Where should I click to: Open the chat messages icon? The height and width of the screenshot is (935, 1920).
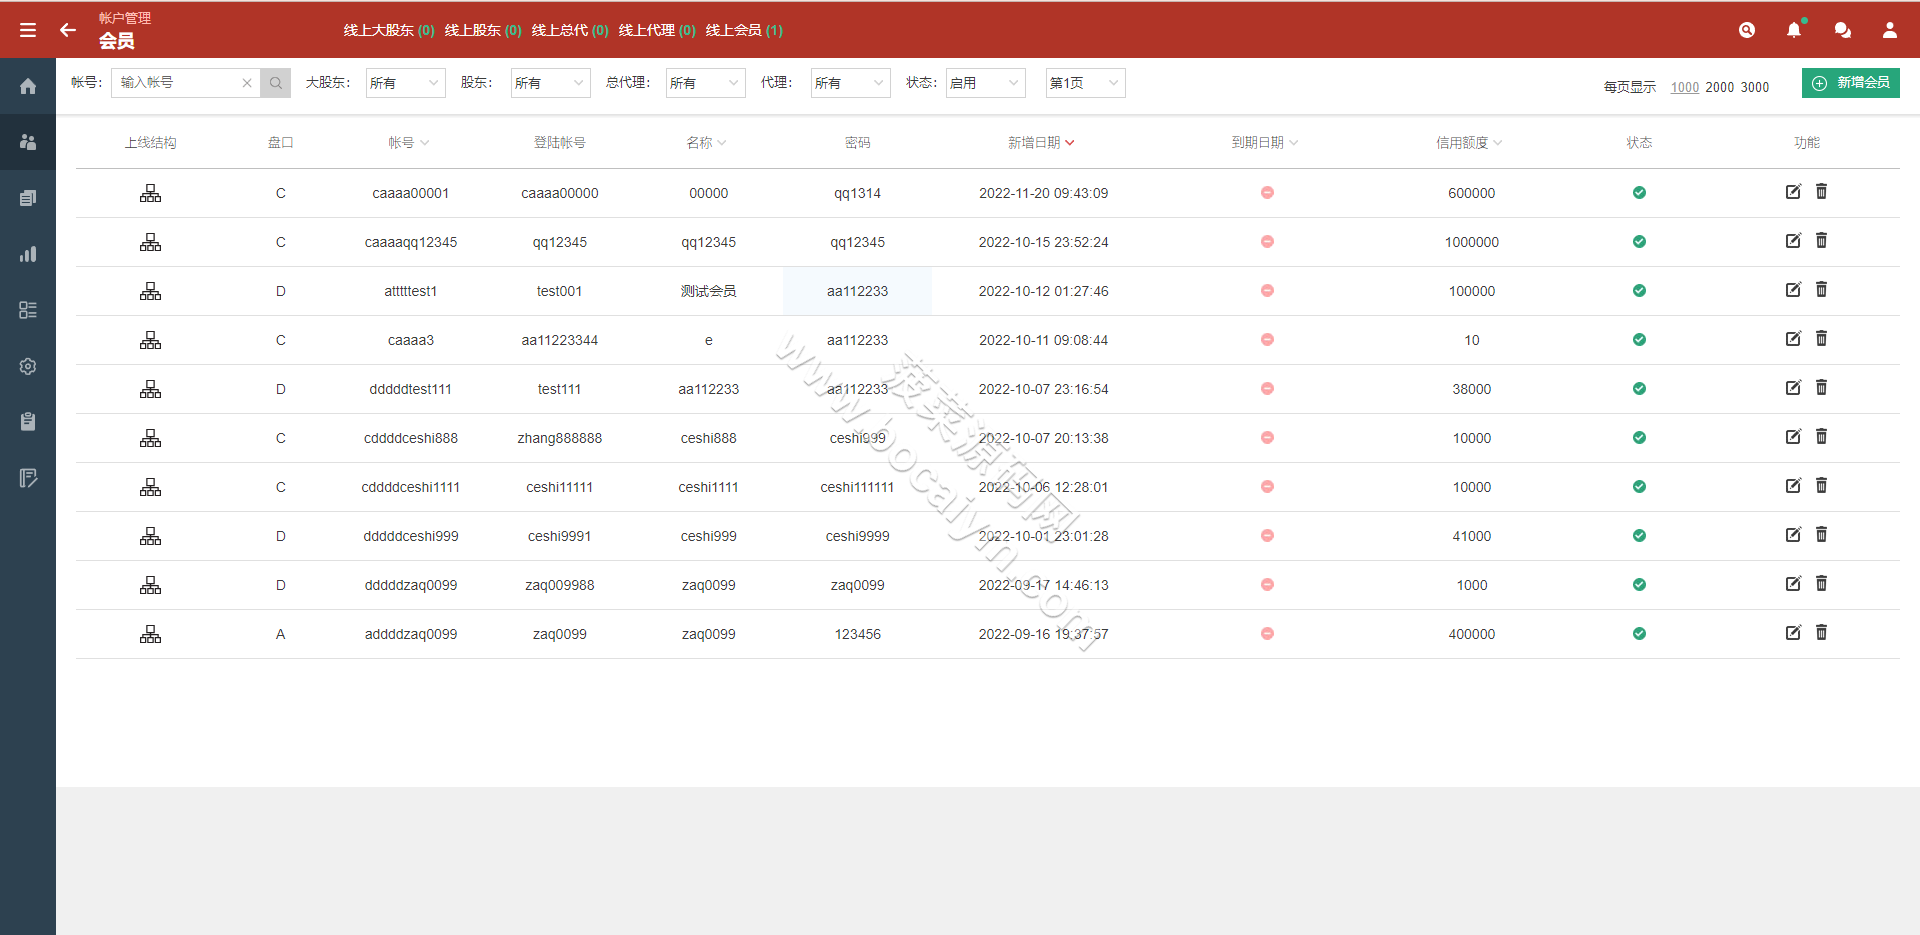pos(1842,30)
